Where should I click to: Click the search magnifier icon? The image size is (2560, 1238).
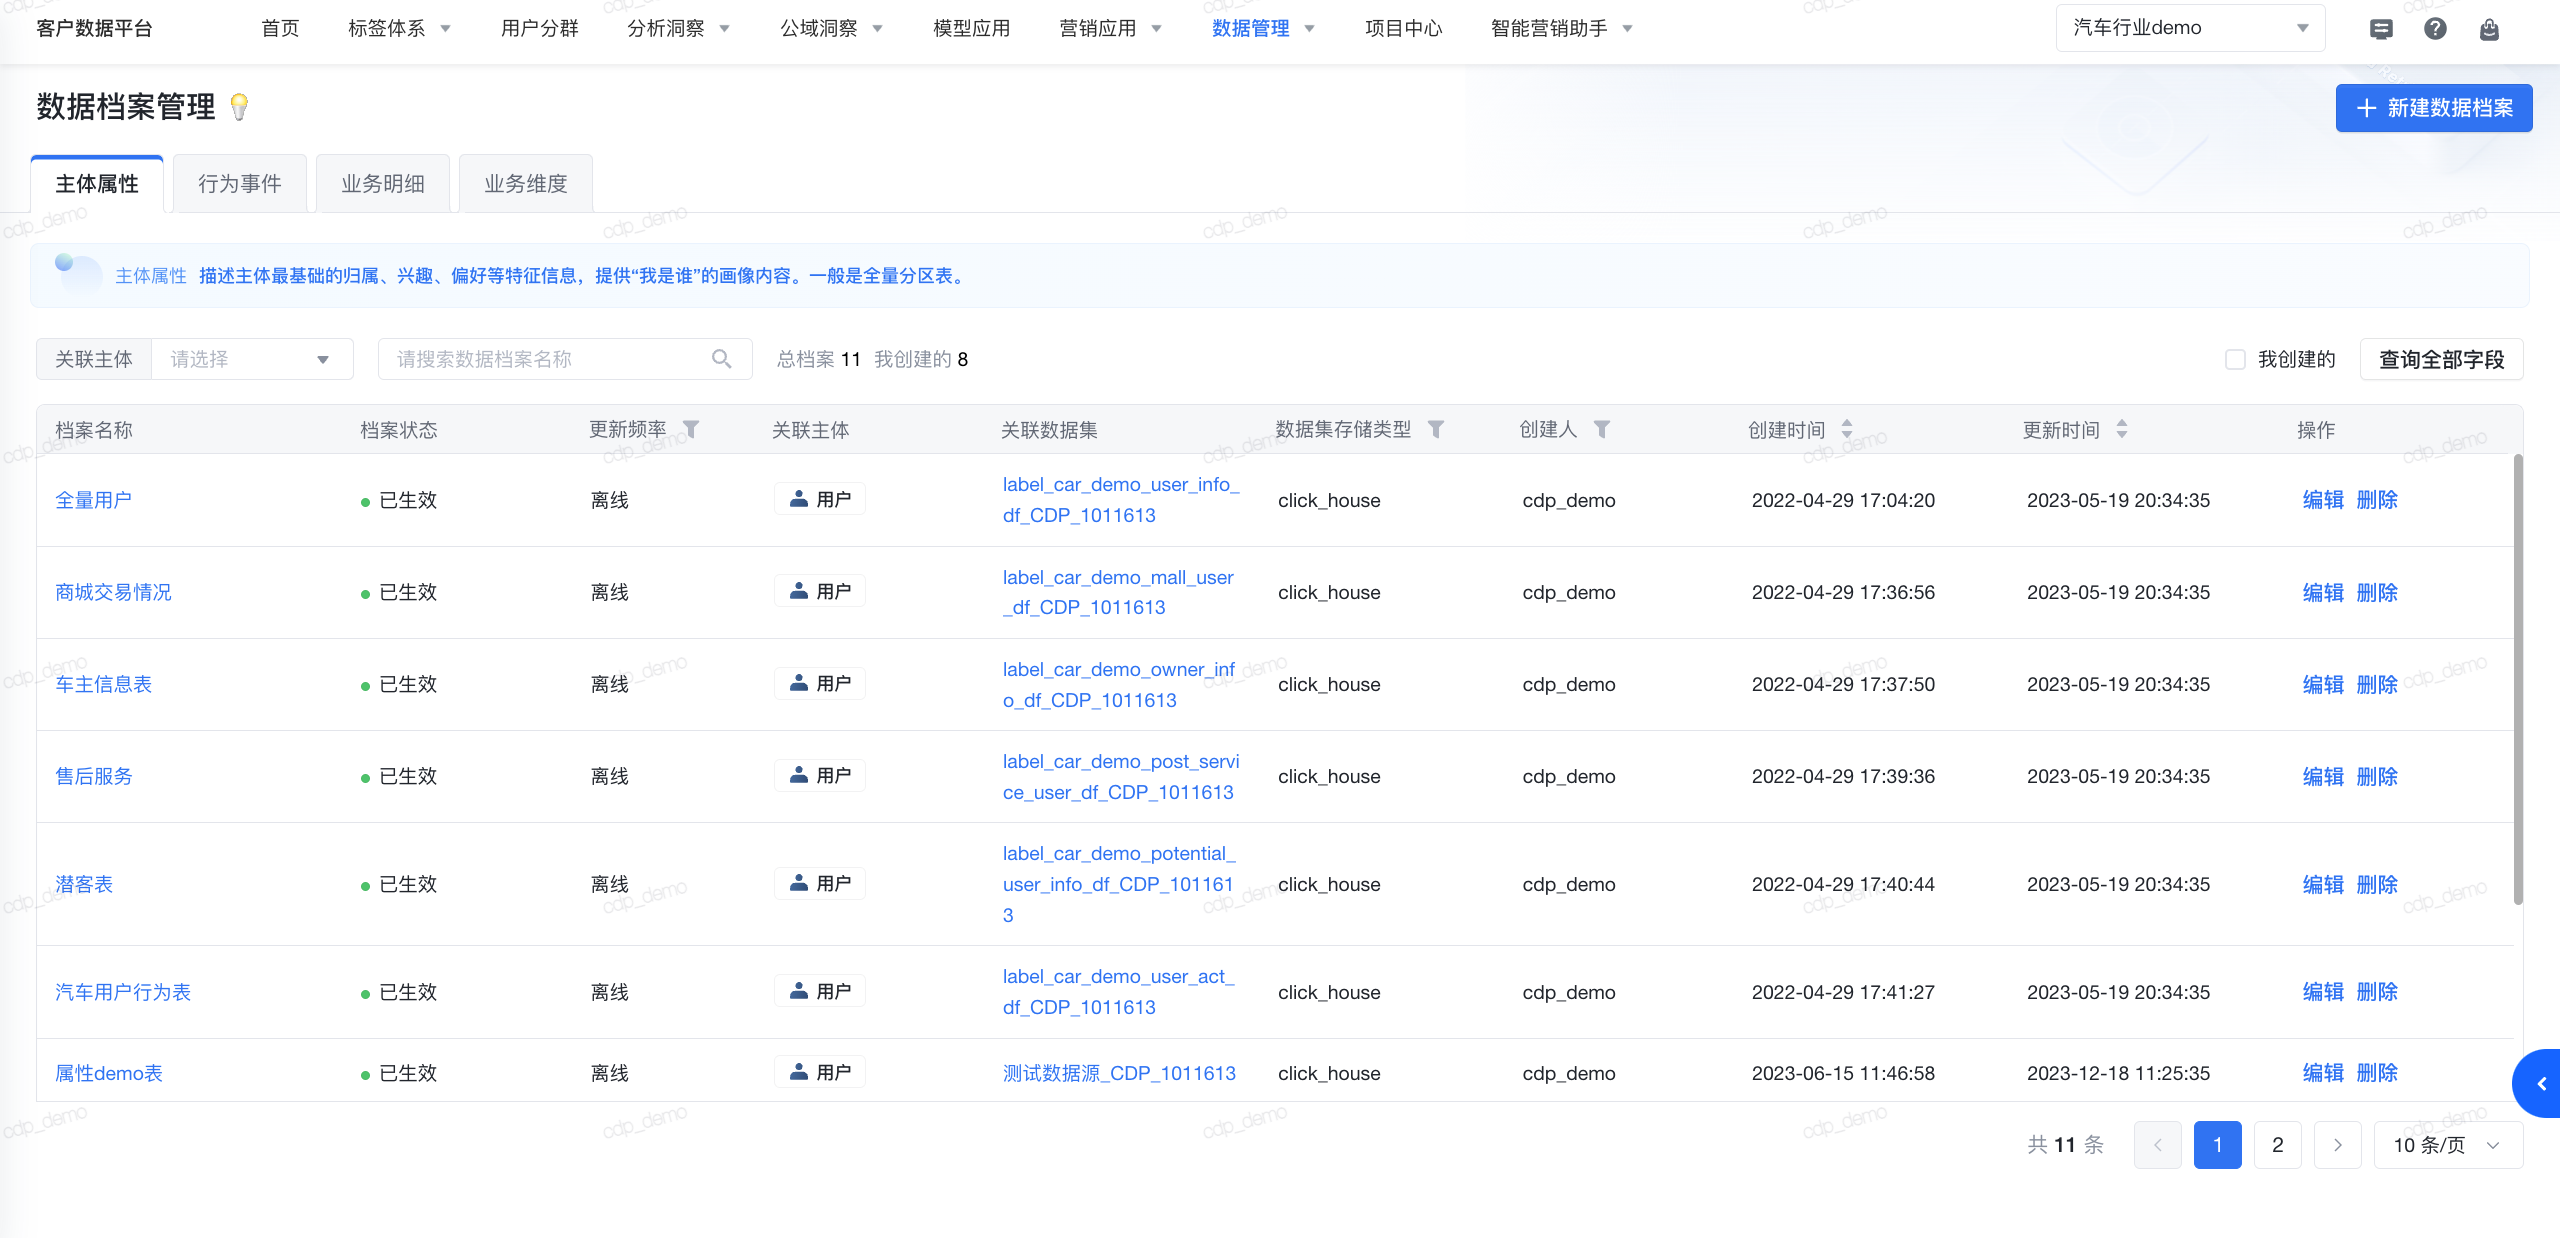coord(721,359)
